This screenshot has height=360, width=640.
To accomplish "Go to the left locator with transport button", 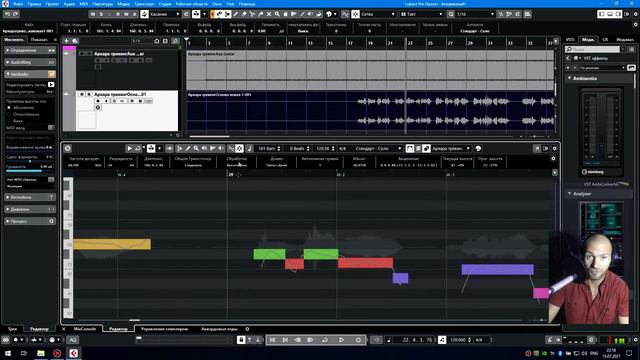I will click(272, 340).
